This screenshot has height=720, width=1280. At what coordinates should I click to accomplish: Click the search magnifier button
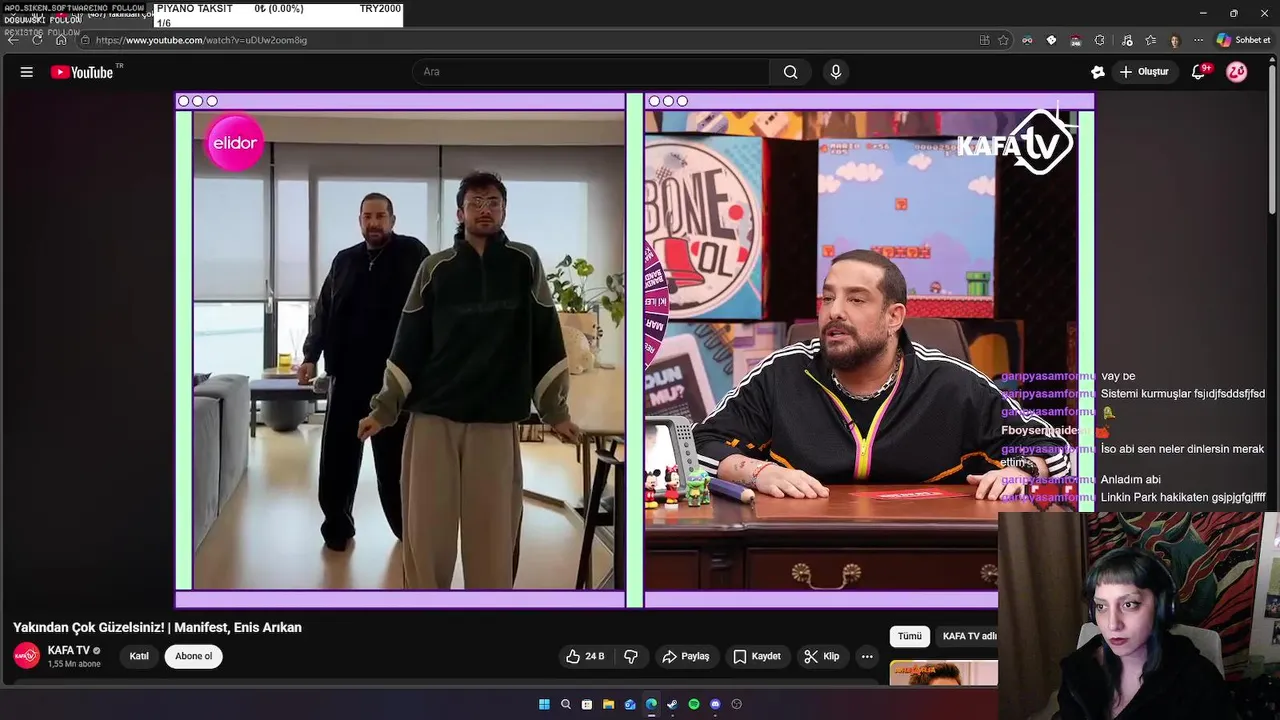click(x=790, y=72)
